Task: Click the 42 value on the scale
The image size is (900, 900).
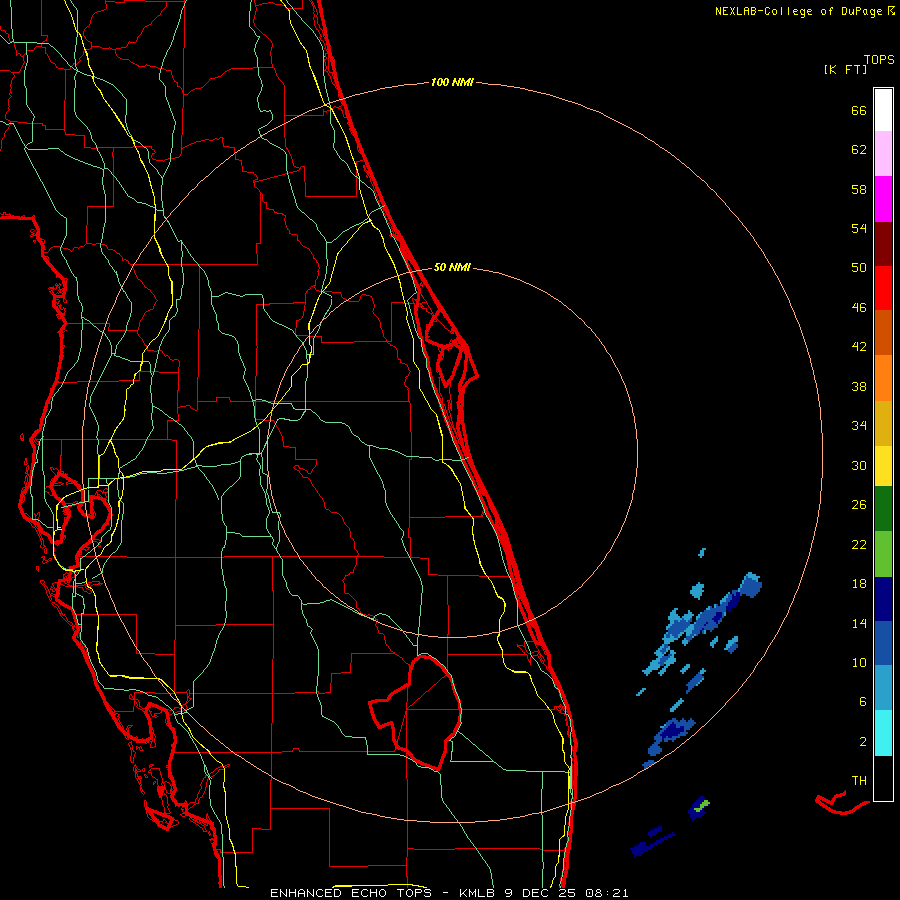Action: (x=859, y=346)
